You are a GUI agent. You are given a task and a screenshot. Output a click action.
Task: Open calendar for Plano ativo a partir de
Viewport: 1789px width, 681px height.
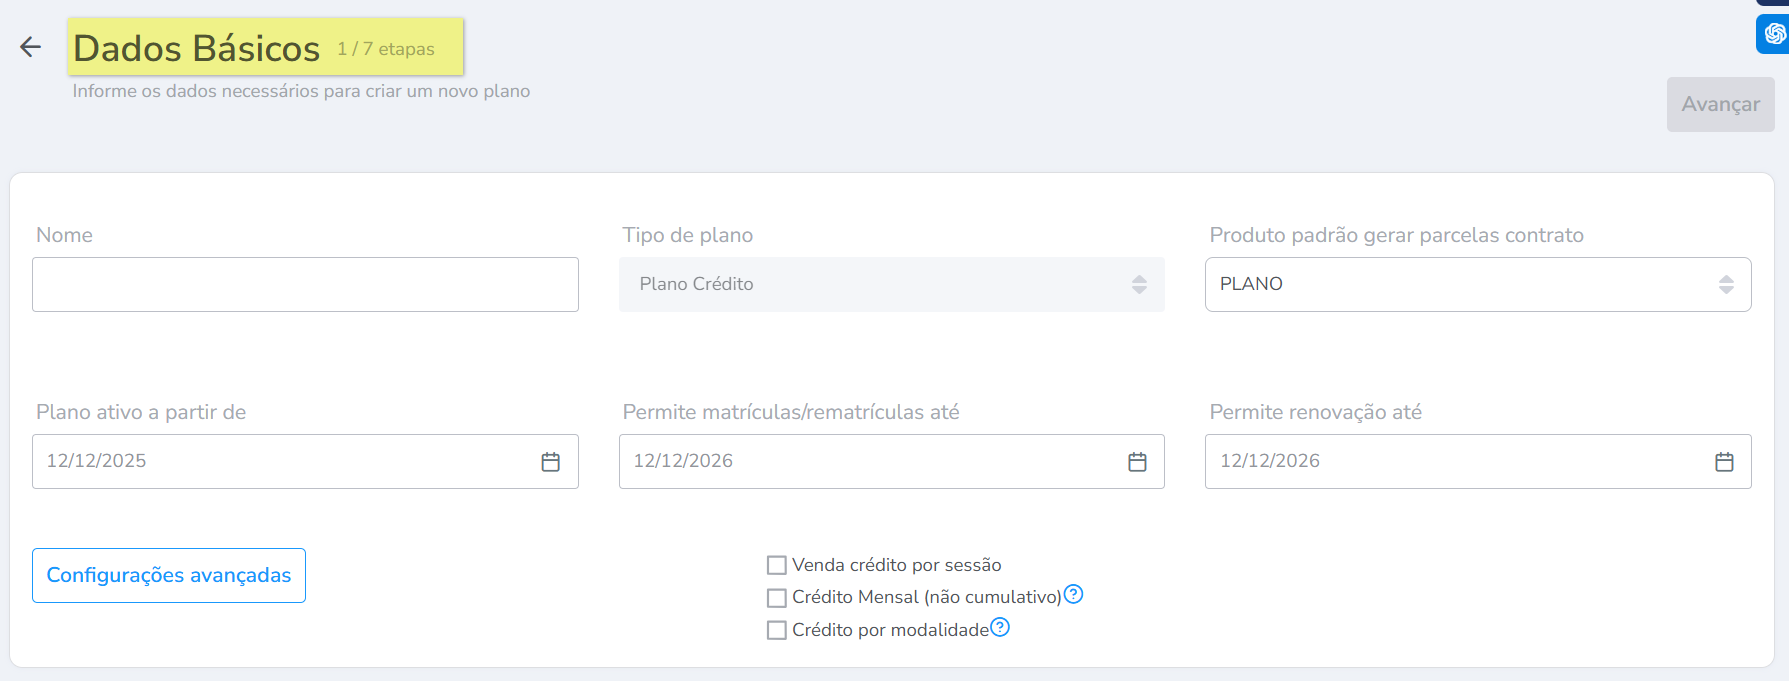coord(550,462)
